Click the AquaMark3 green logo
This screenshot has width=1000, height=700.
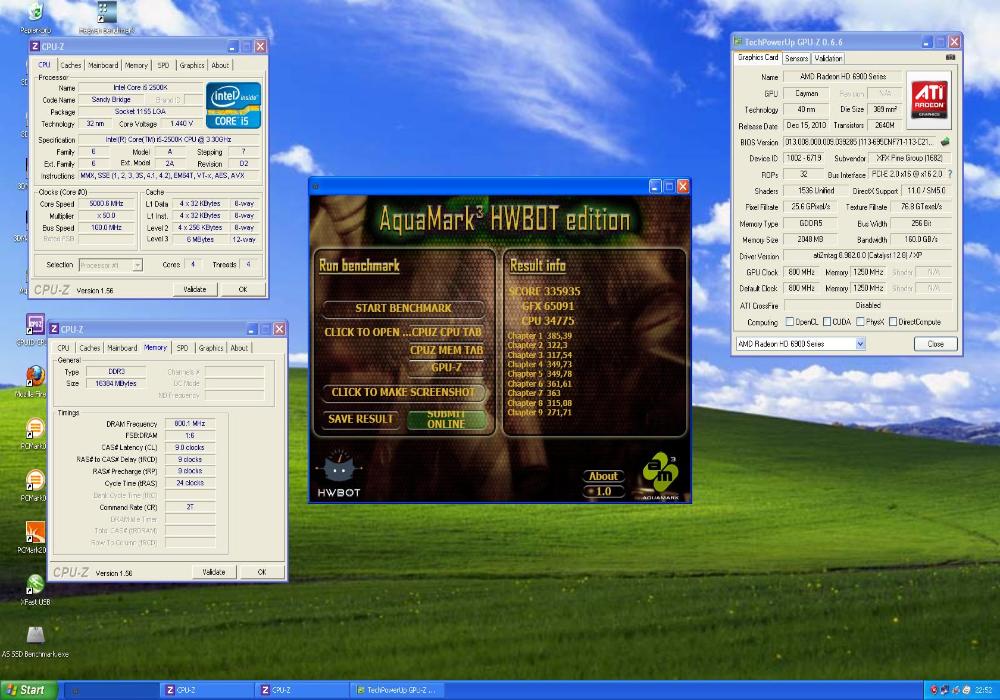pyautogui.click(x=660, y=475)
